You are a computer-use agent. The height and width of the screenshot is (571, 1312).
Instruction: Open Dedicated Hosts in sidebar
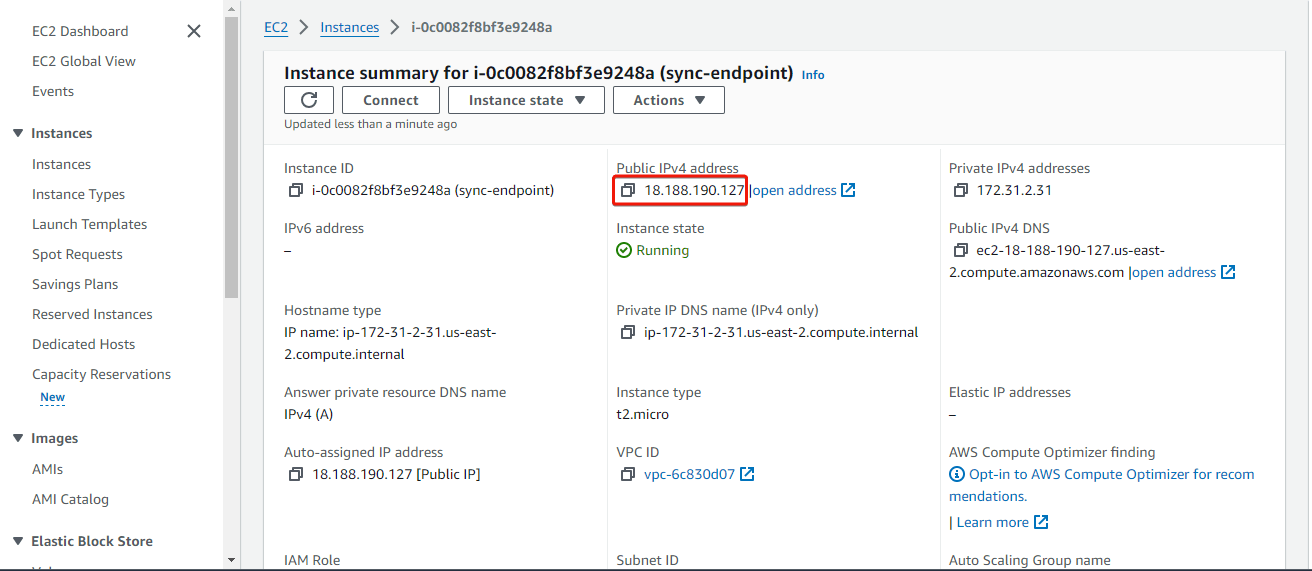click(x=83, y=344)
